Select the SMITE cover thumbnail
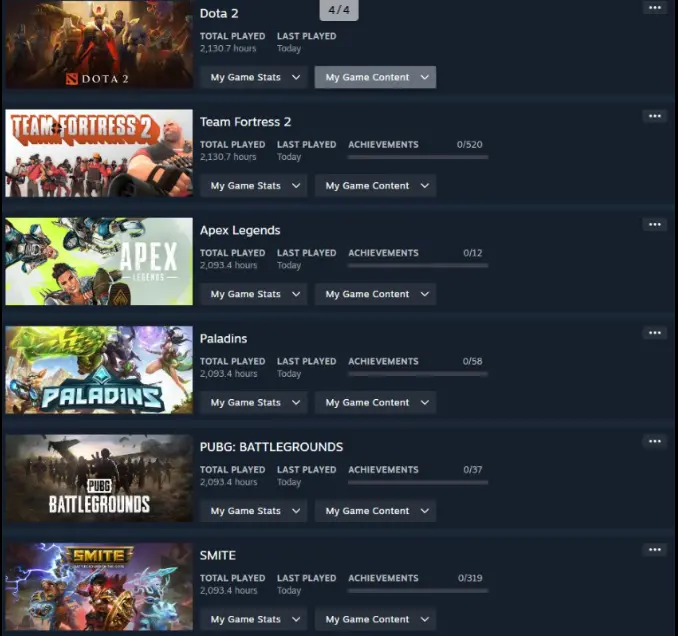This screenshot has height=636, width=678. tap(99, 587)
